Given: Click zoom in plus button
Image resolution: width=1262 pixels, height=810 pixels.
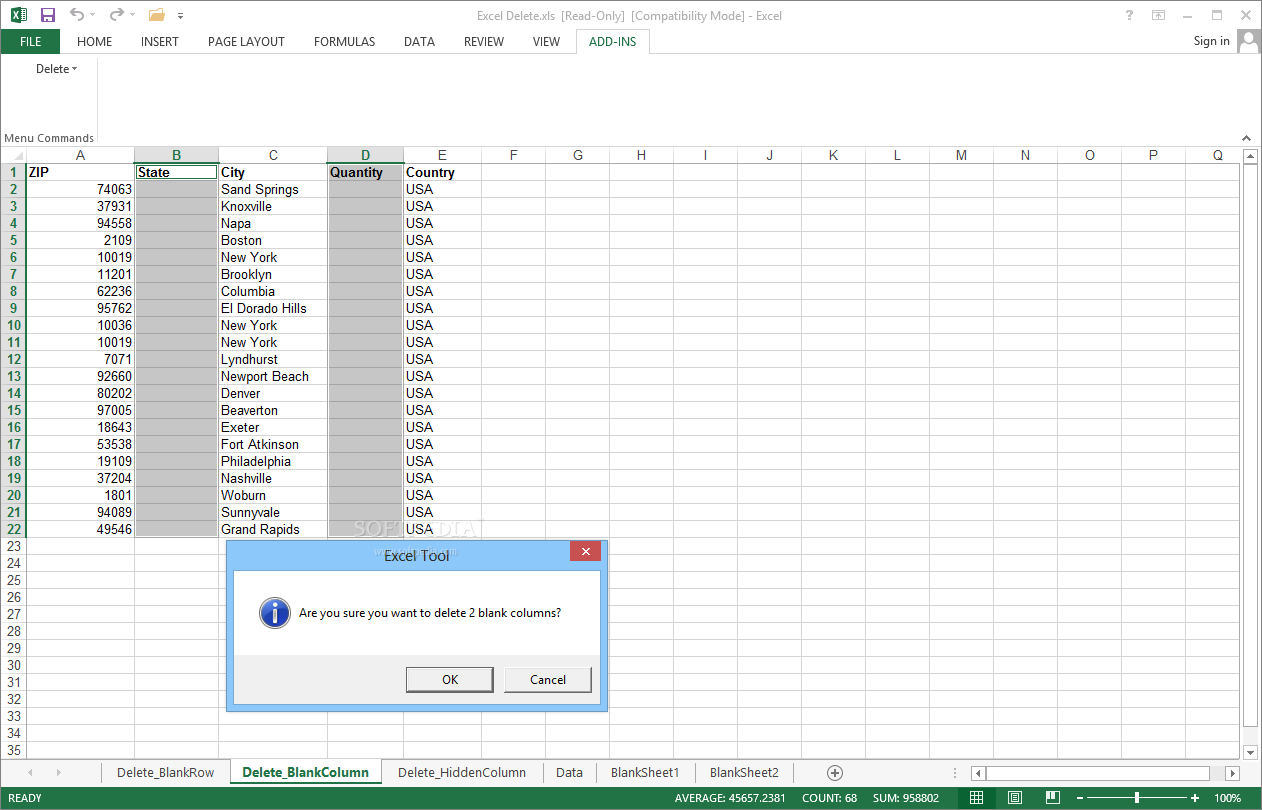Looking at the screenshot, I should click(1195, 798).
